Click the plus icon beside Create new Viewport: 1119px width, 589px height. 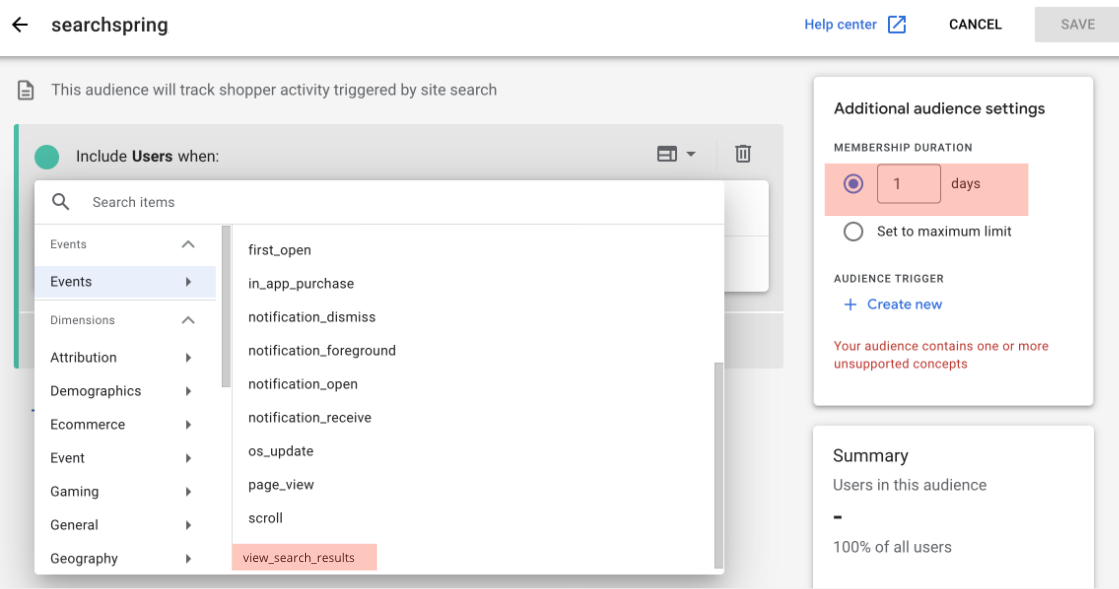849,305
